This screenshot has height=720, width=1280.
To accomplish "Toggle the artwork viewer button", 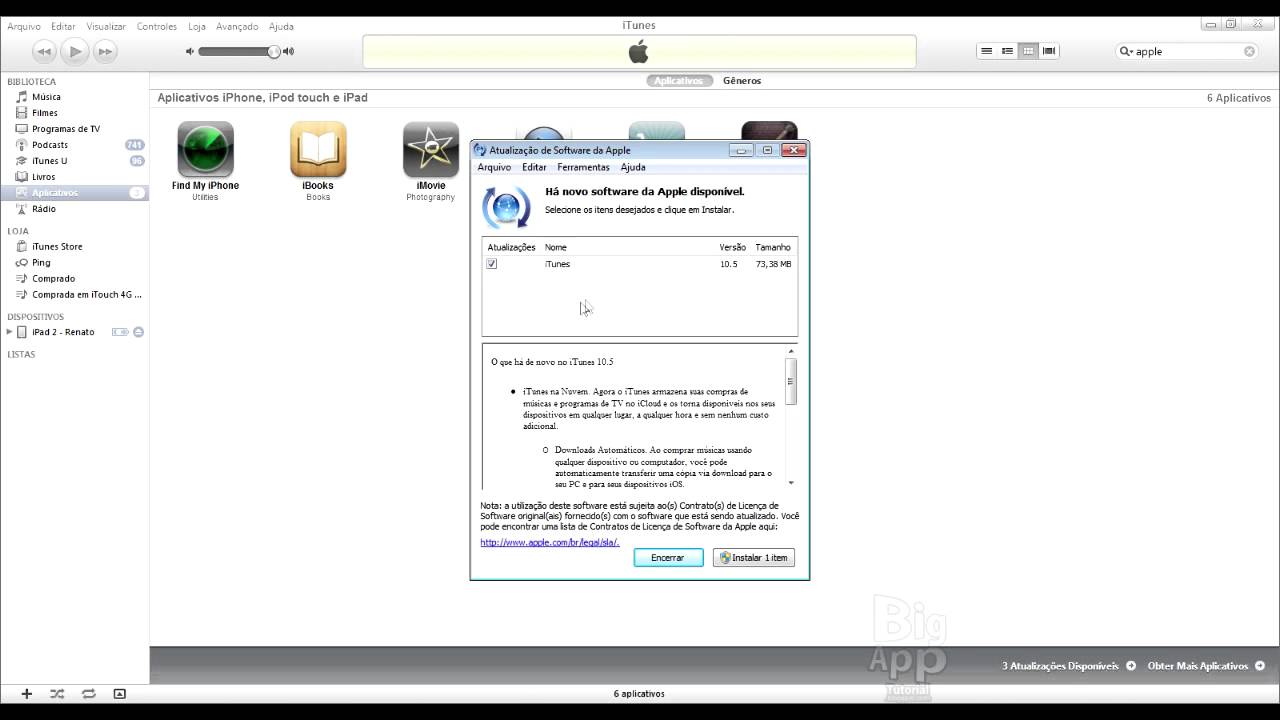I will click(x=120, y=693).
